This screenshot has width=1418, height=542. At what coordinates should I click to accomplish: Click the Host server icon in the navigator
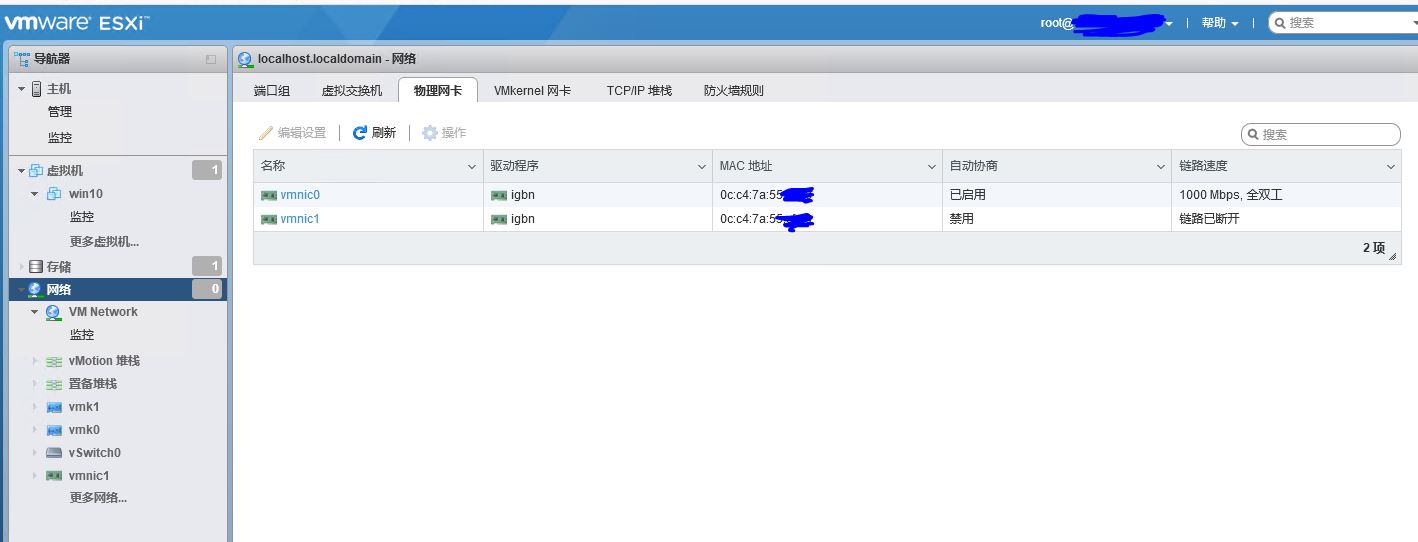point(37,89)
